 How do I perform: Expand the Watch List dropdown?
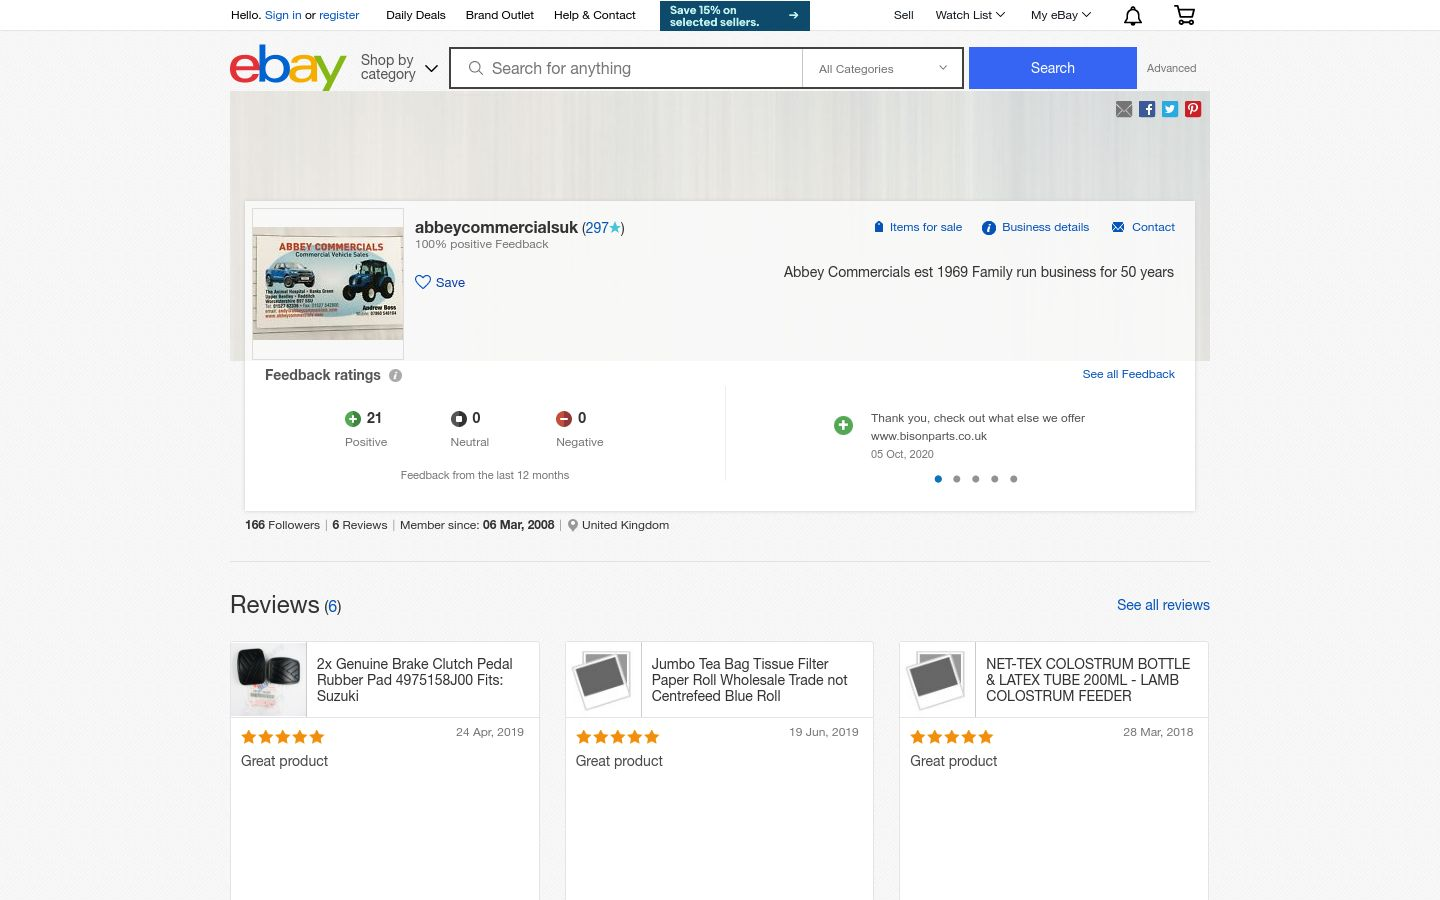(x=970, y=15)
